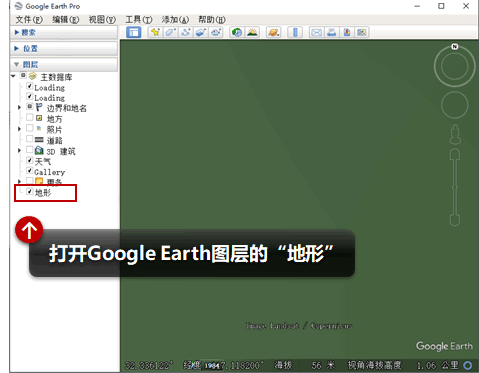Viewport: 479px width, 373px height.
Task: Add a placemark with the pushpin tool
Action: (x=155, y=32)
